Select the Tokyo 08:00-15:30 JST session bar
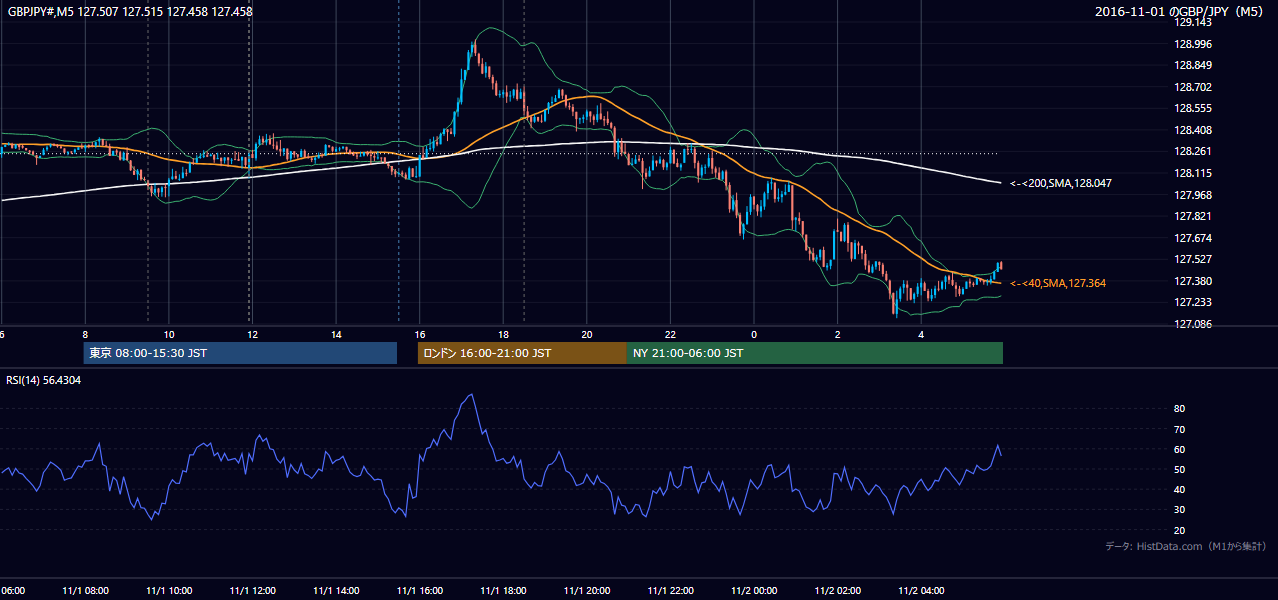1278x600 pixels. [240, 353]
